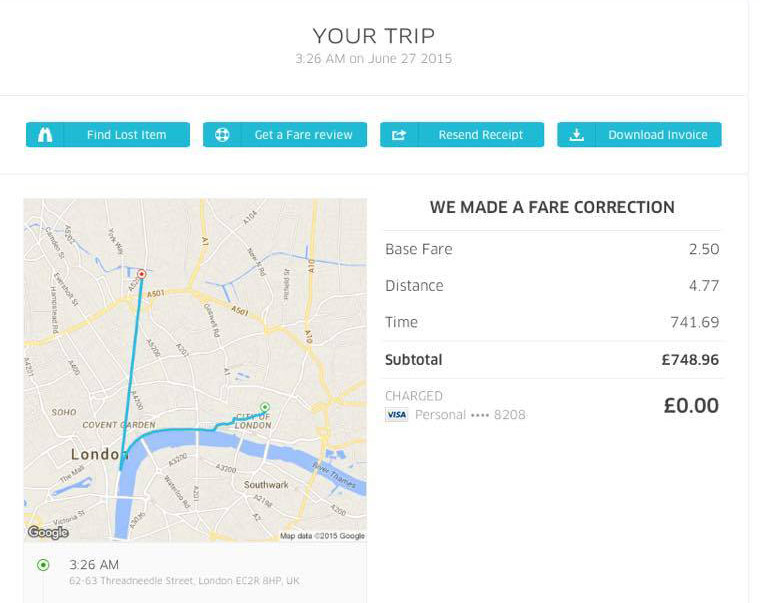Click the lifebuoy fare review icon
This screenshot has height=603, width=760.
coord(222,135)
